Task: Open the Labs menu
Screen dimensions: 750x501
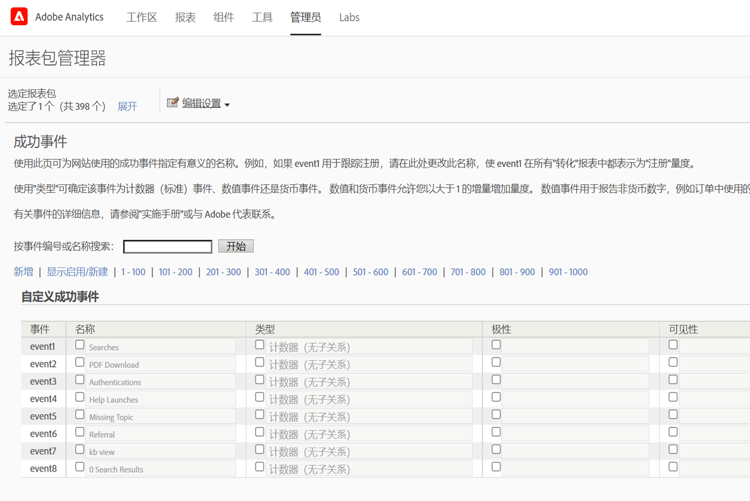Action: [x=349, y=17]
